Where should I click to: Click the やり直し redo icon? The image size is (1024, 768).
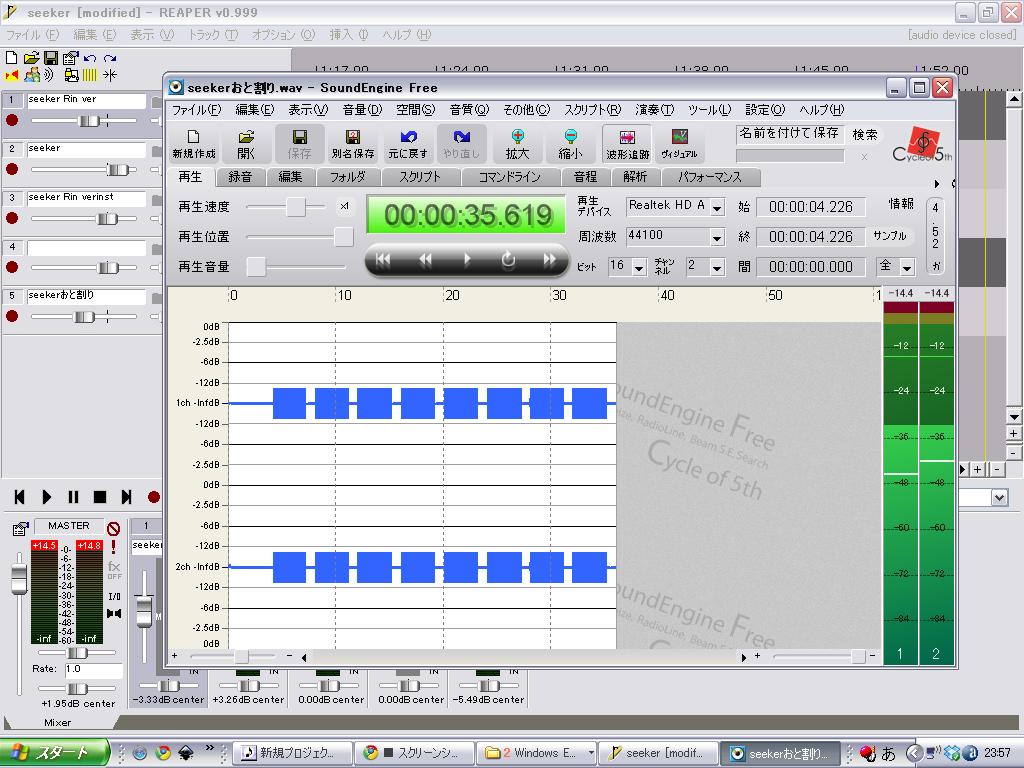pos(461,144)
